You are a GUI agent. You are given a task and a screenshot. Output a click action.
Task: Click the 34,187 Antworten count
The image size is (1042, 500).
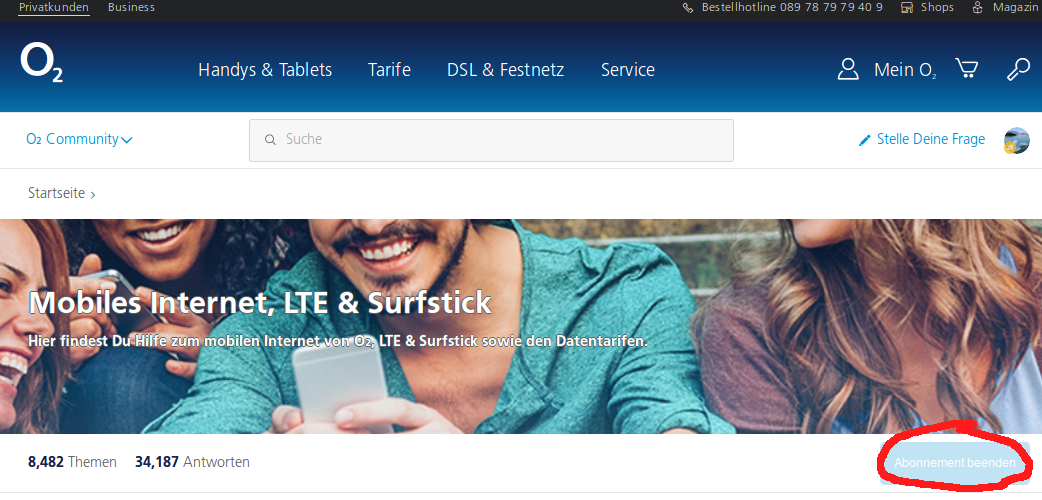[x=193, y=461]
